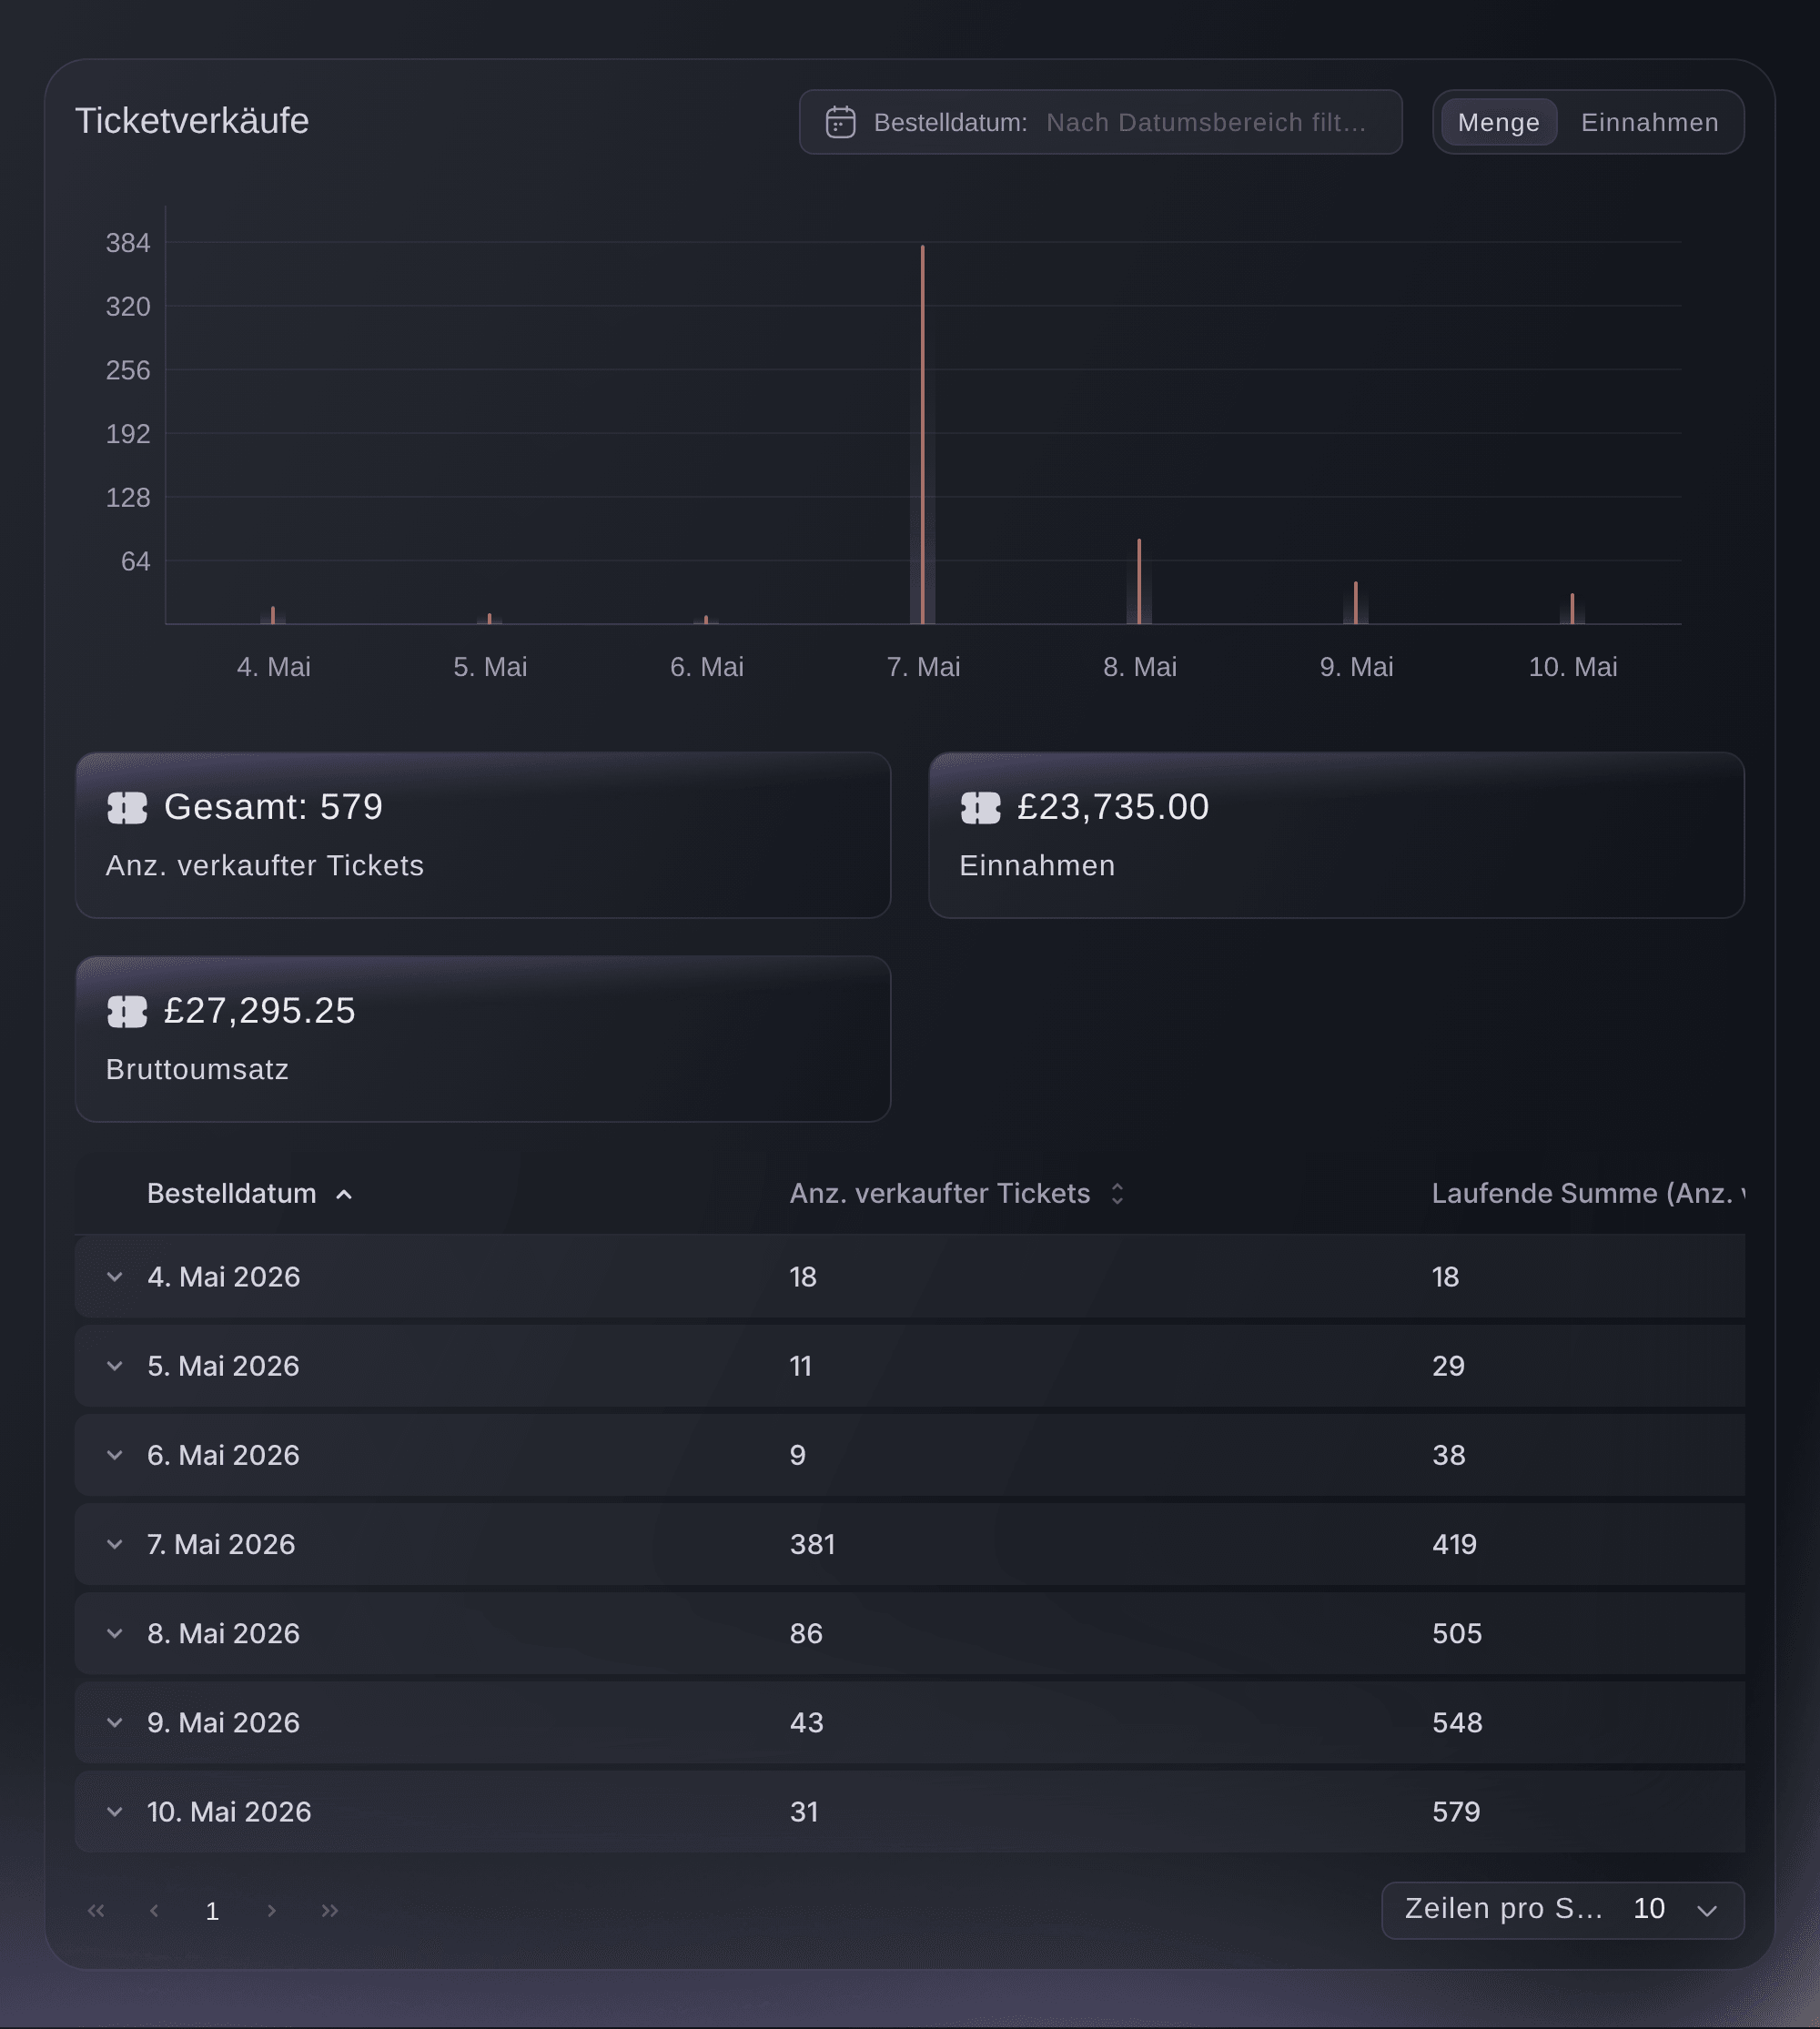The width and height of the screenshot is (1820, 2029).
Task: Expand the 4. Mai 2026 row
Action: (x=115, y=1277)
